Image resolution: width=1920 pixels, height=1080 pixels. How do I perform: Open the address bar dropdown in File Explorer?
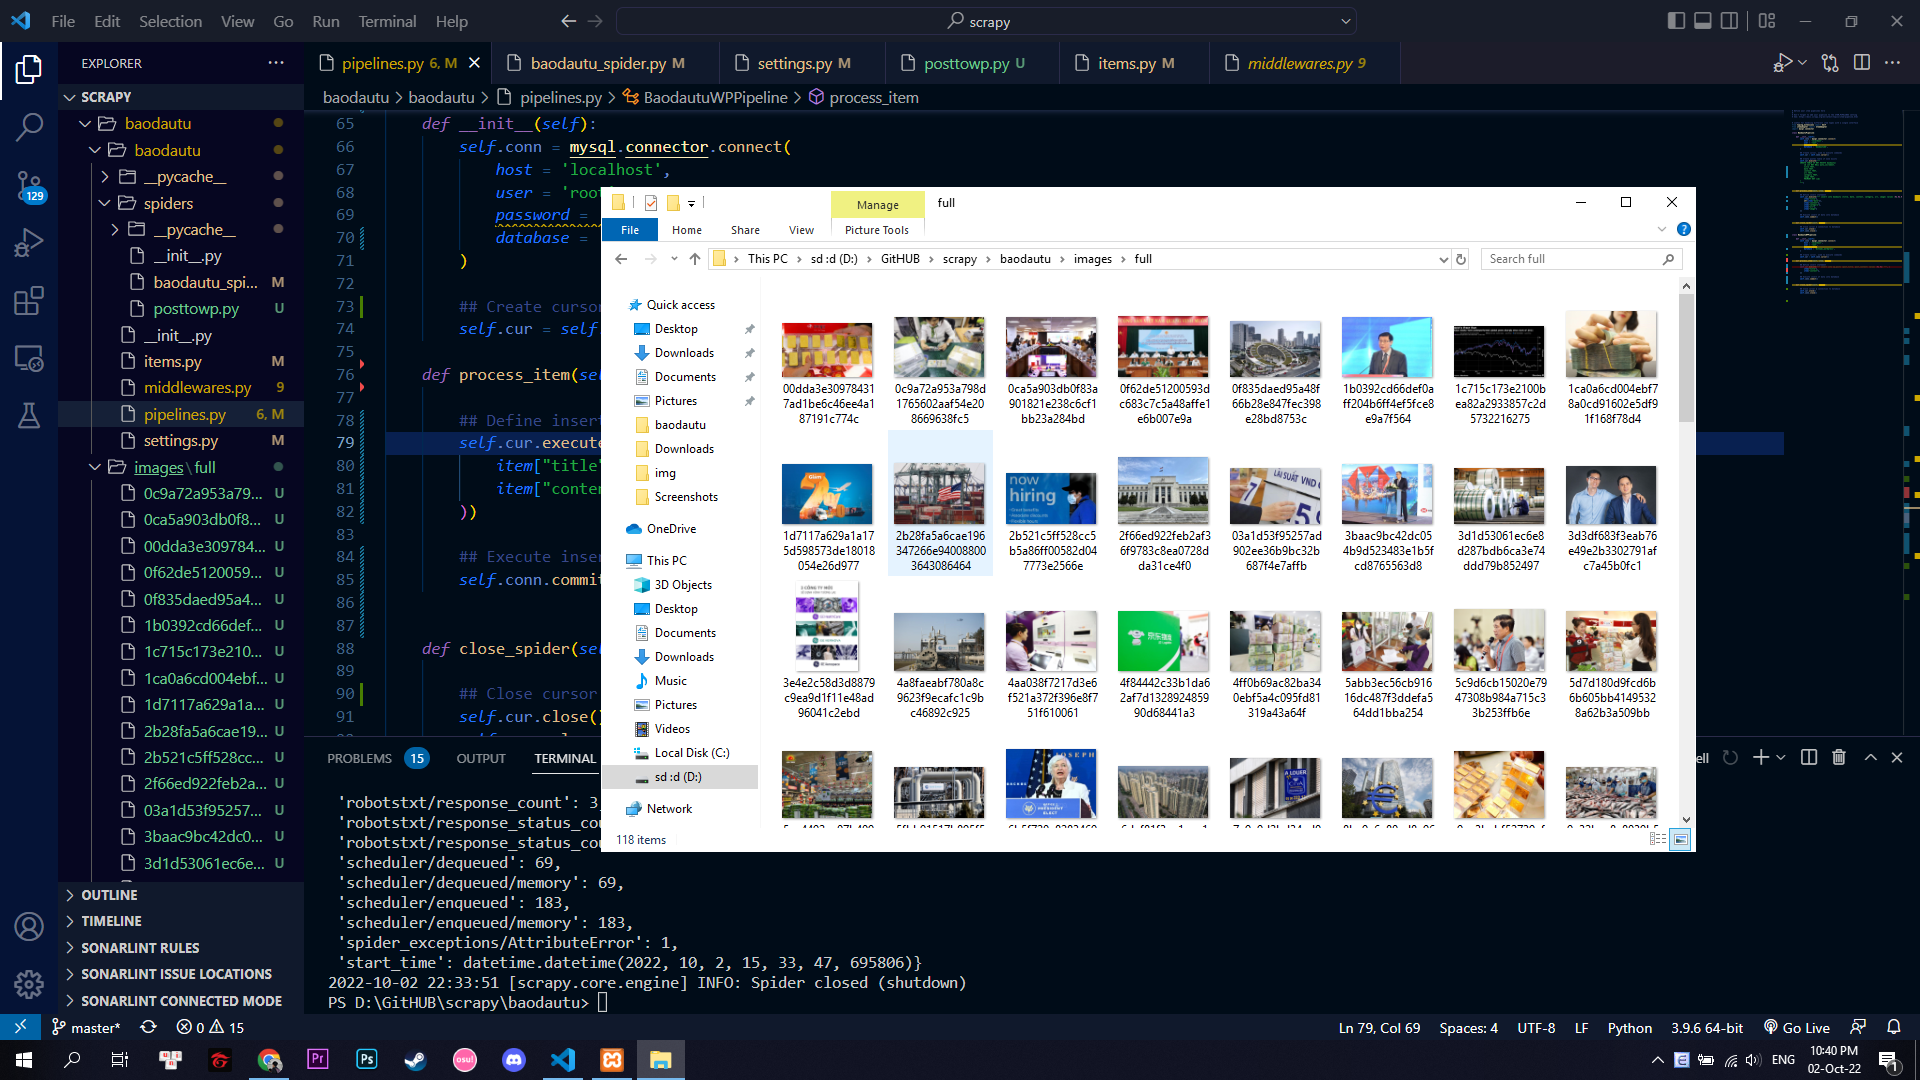[x=1442, y=258]
